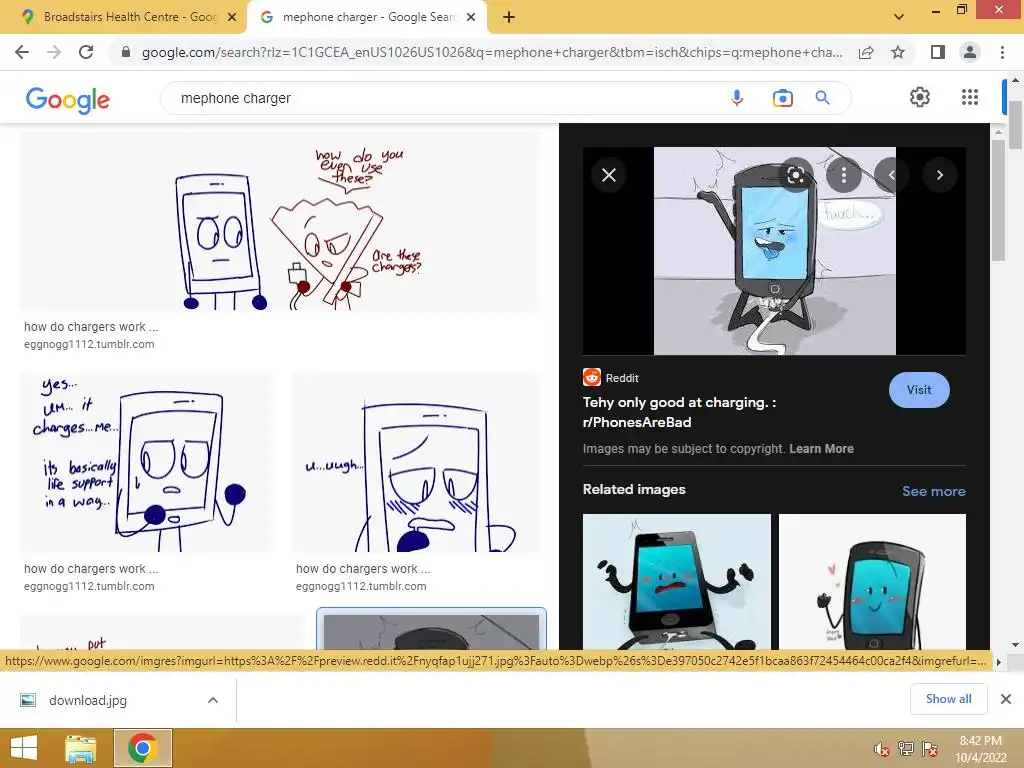This screenshot has width=1024, height=768.
Task: Open the Chrome three-dot menu
Action: (1002, 52)
